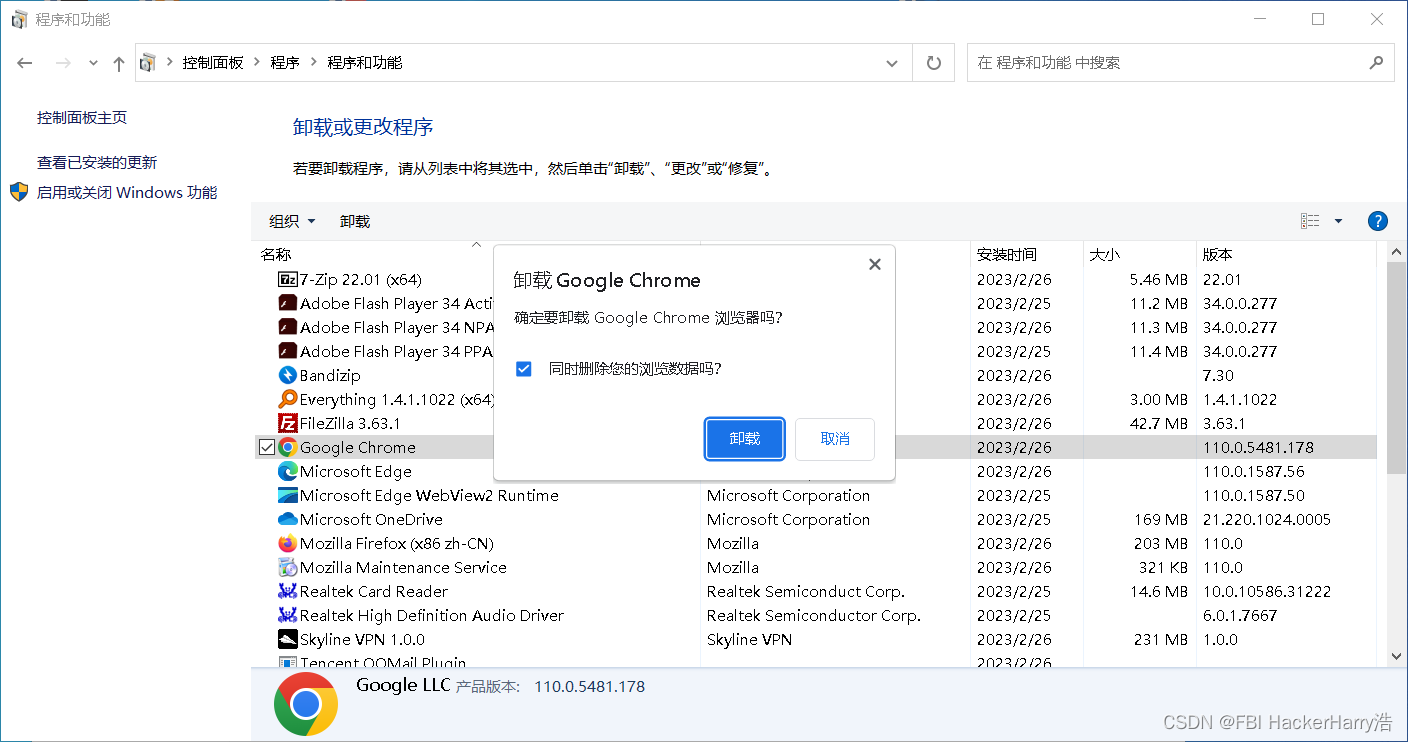Click the 卸载 toolbar command

(355, 221)
